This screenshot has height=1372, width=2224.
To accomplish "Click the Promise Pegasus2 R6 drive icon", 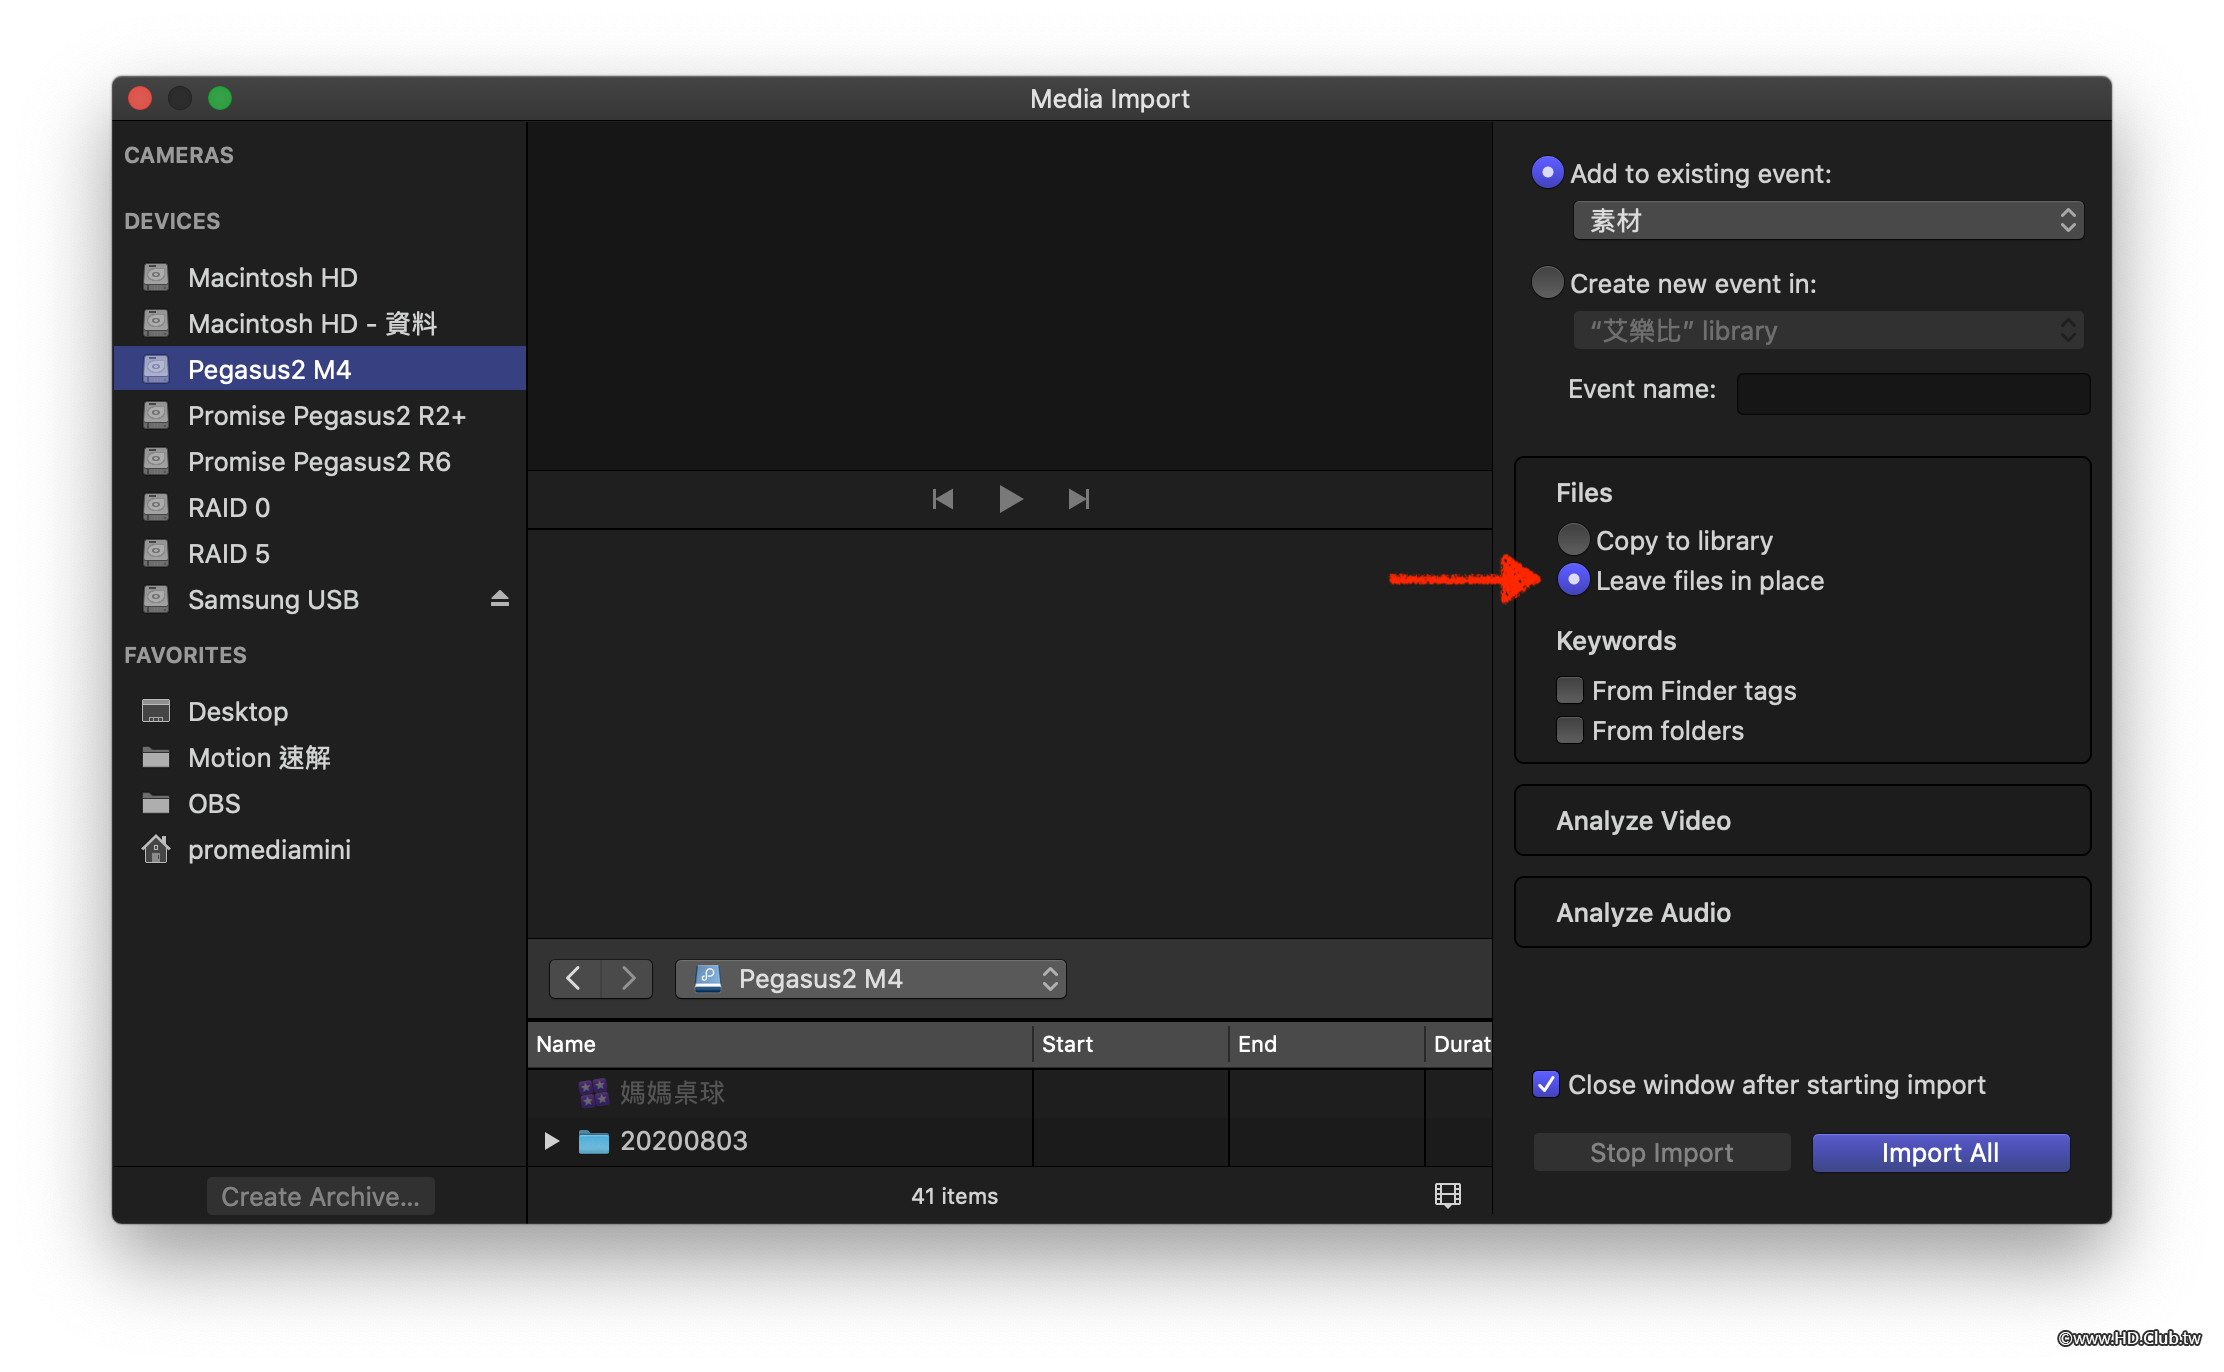I will [x=156, y=461].
